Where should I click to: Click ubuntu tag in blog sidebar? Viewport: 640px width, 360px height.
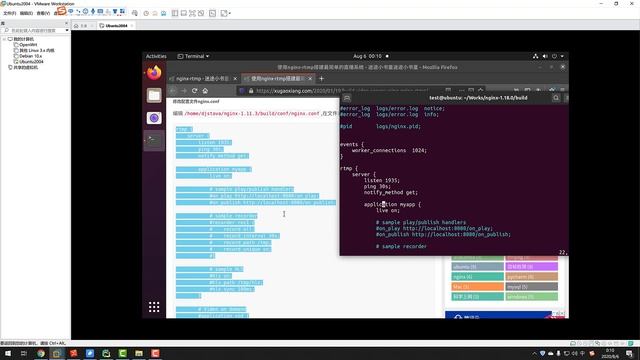478,267
